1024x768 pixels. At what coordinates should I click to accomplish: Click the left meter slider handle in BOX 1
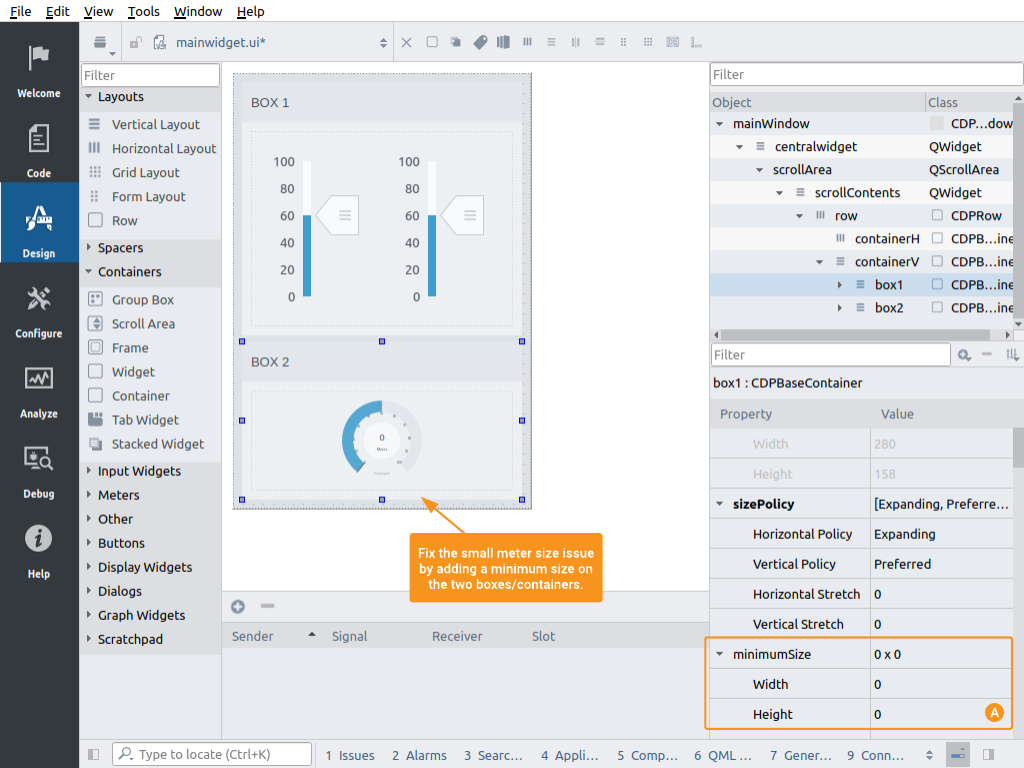338,215
